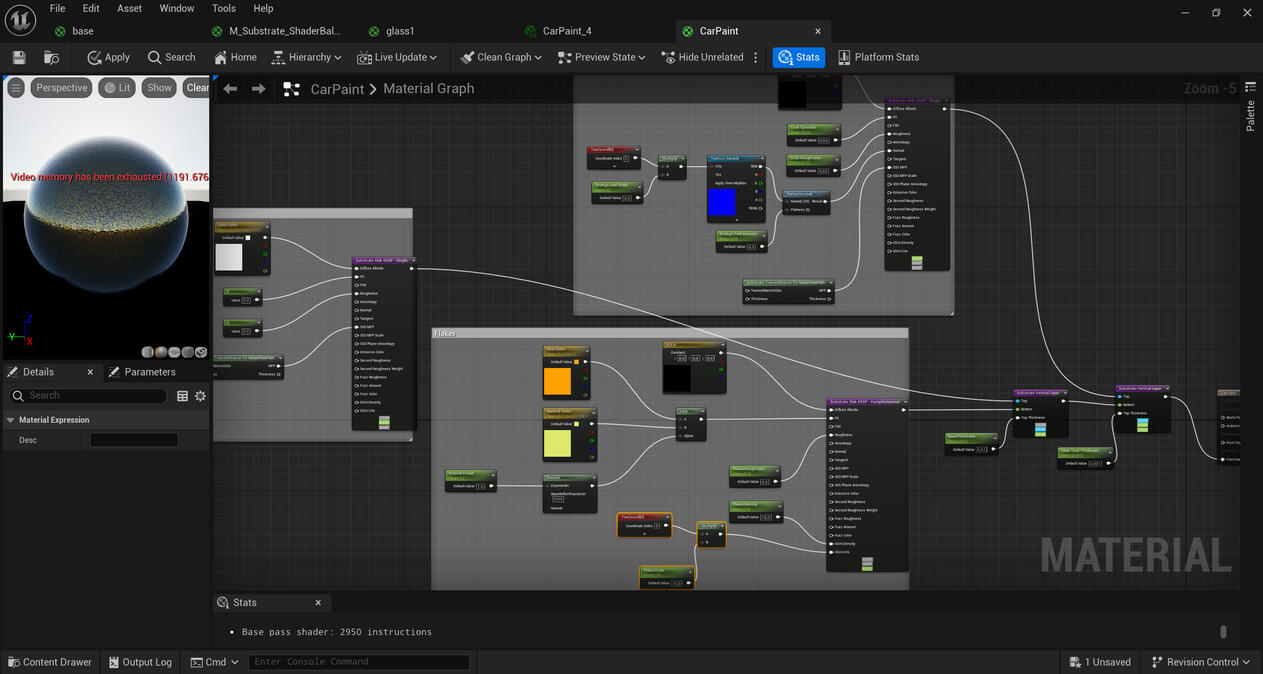The image size is (1263, 674).
Task: Open Revision Control options
Action: tap(1200, 661)
